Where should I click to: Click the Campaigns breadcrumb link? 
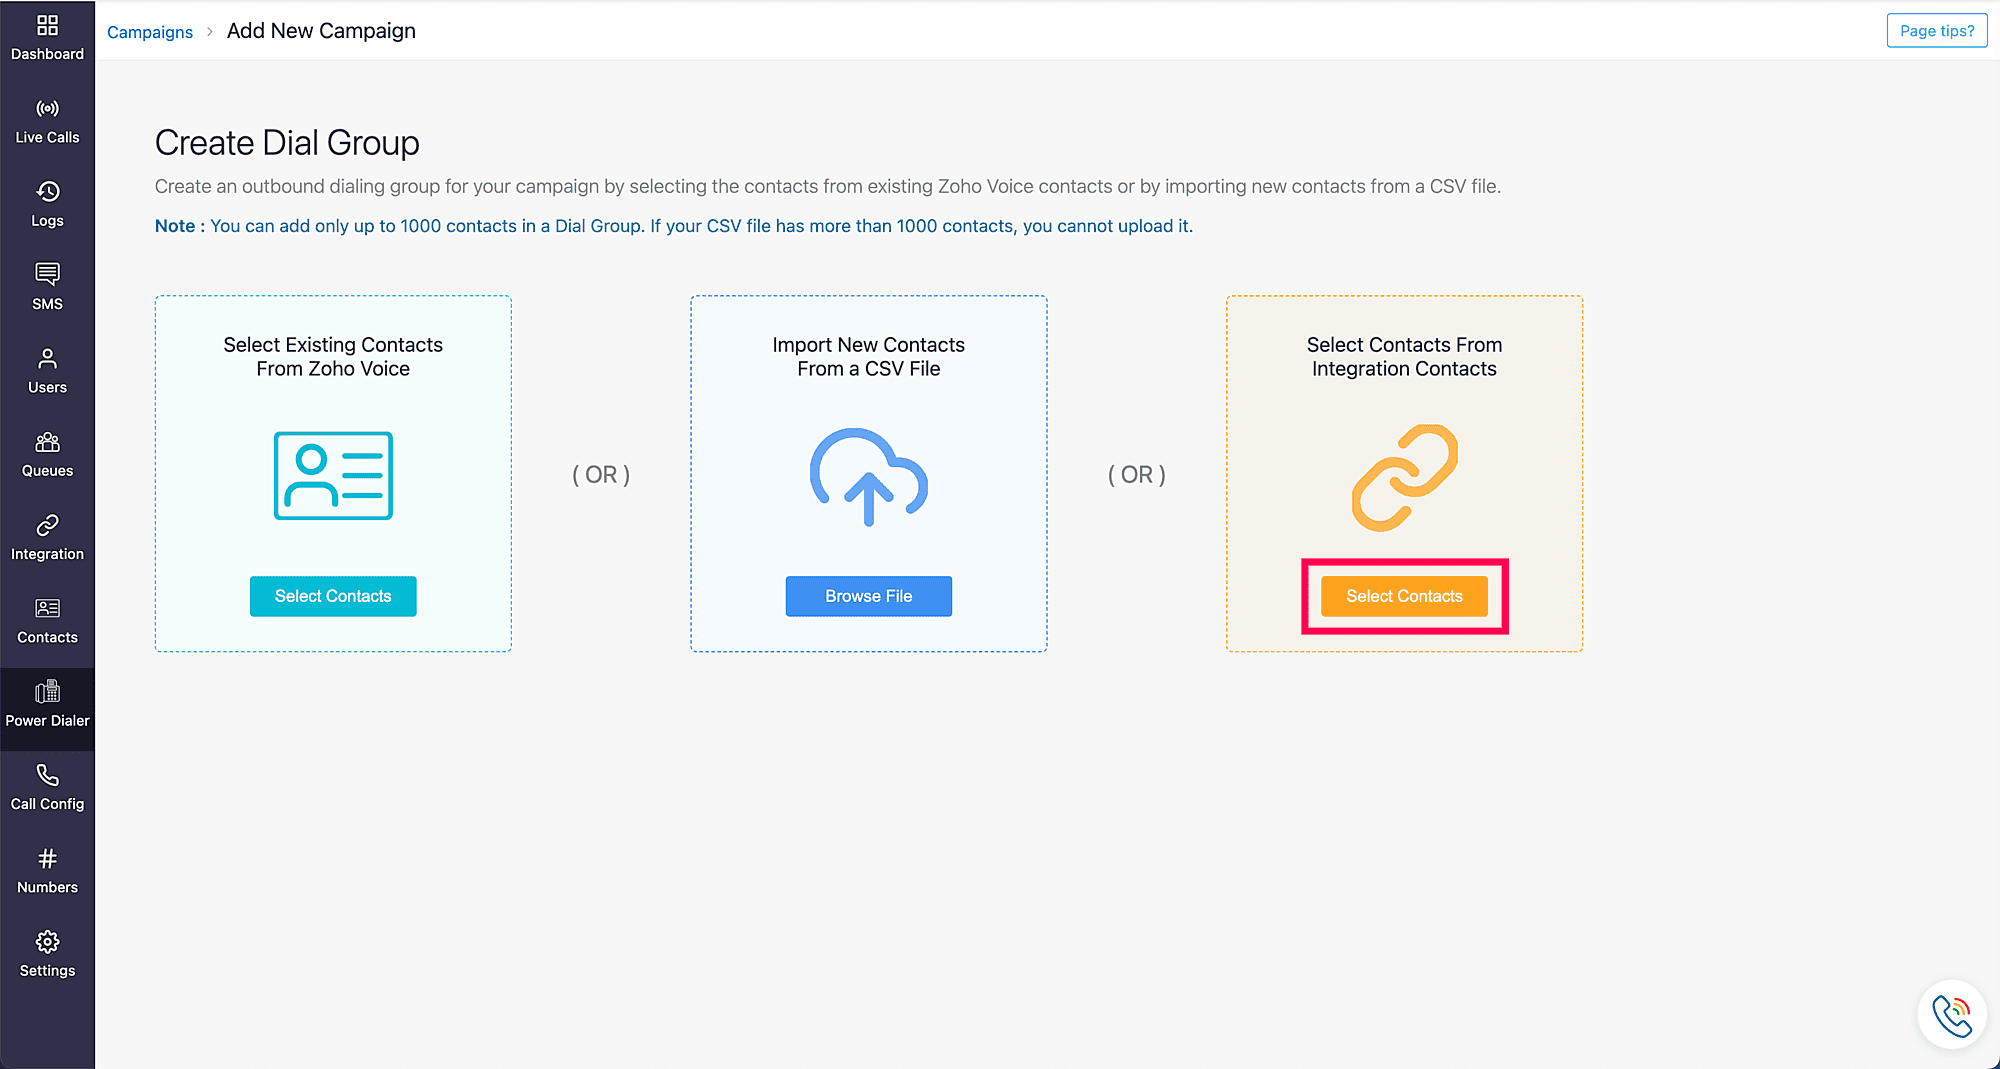pyautogui.click(x=150, y=32)
